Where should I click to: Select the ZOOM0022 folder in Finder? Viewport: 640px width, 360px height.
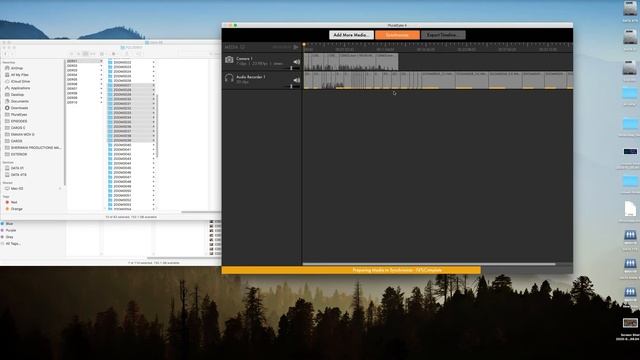point(122,62)
